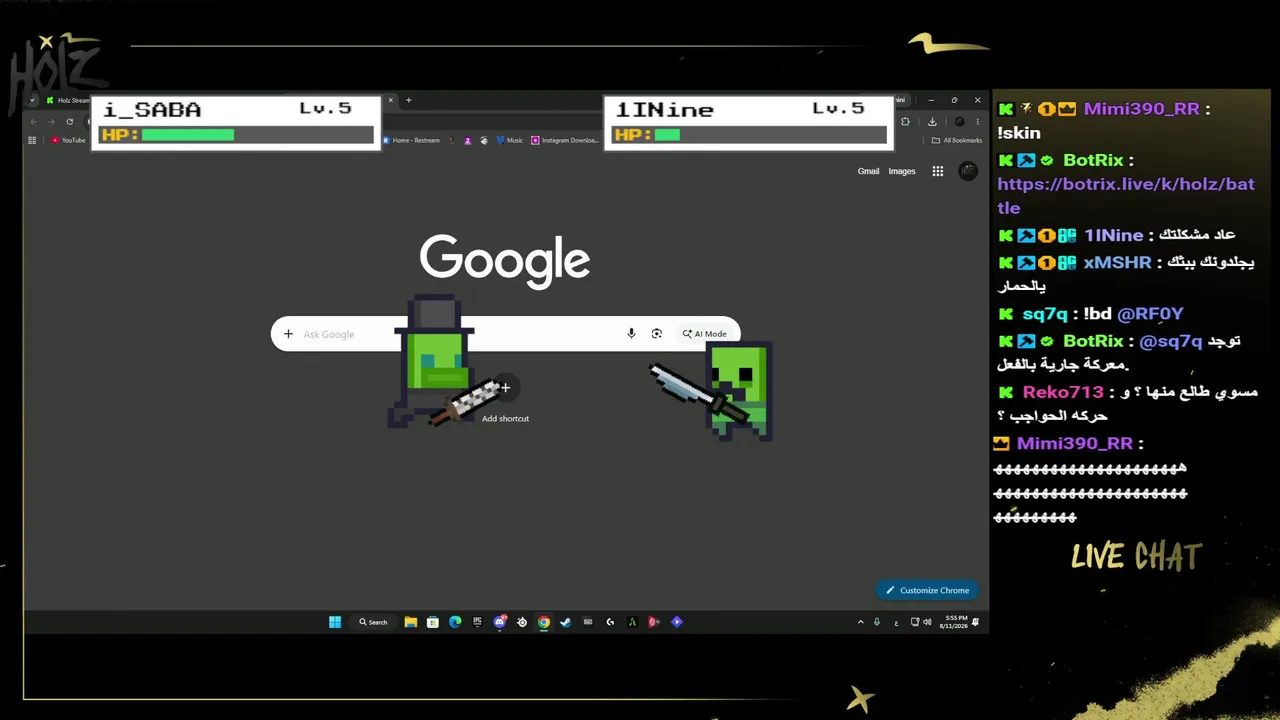Image resolution: width=1280 pixels, height=720 pixels.
Task: Reload the page in Chrome
Action: (69, 122)
